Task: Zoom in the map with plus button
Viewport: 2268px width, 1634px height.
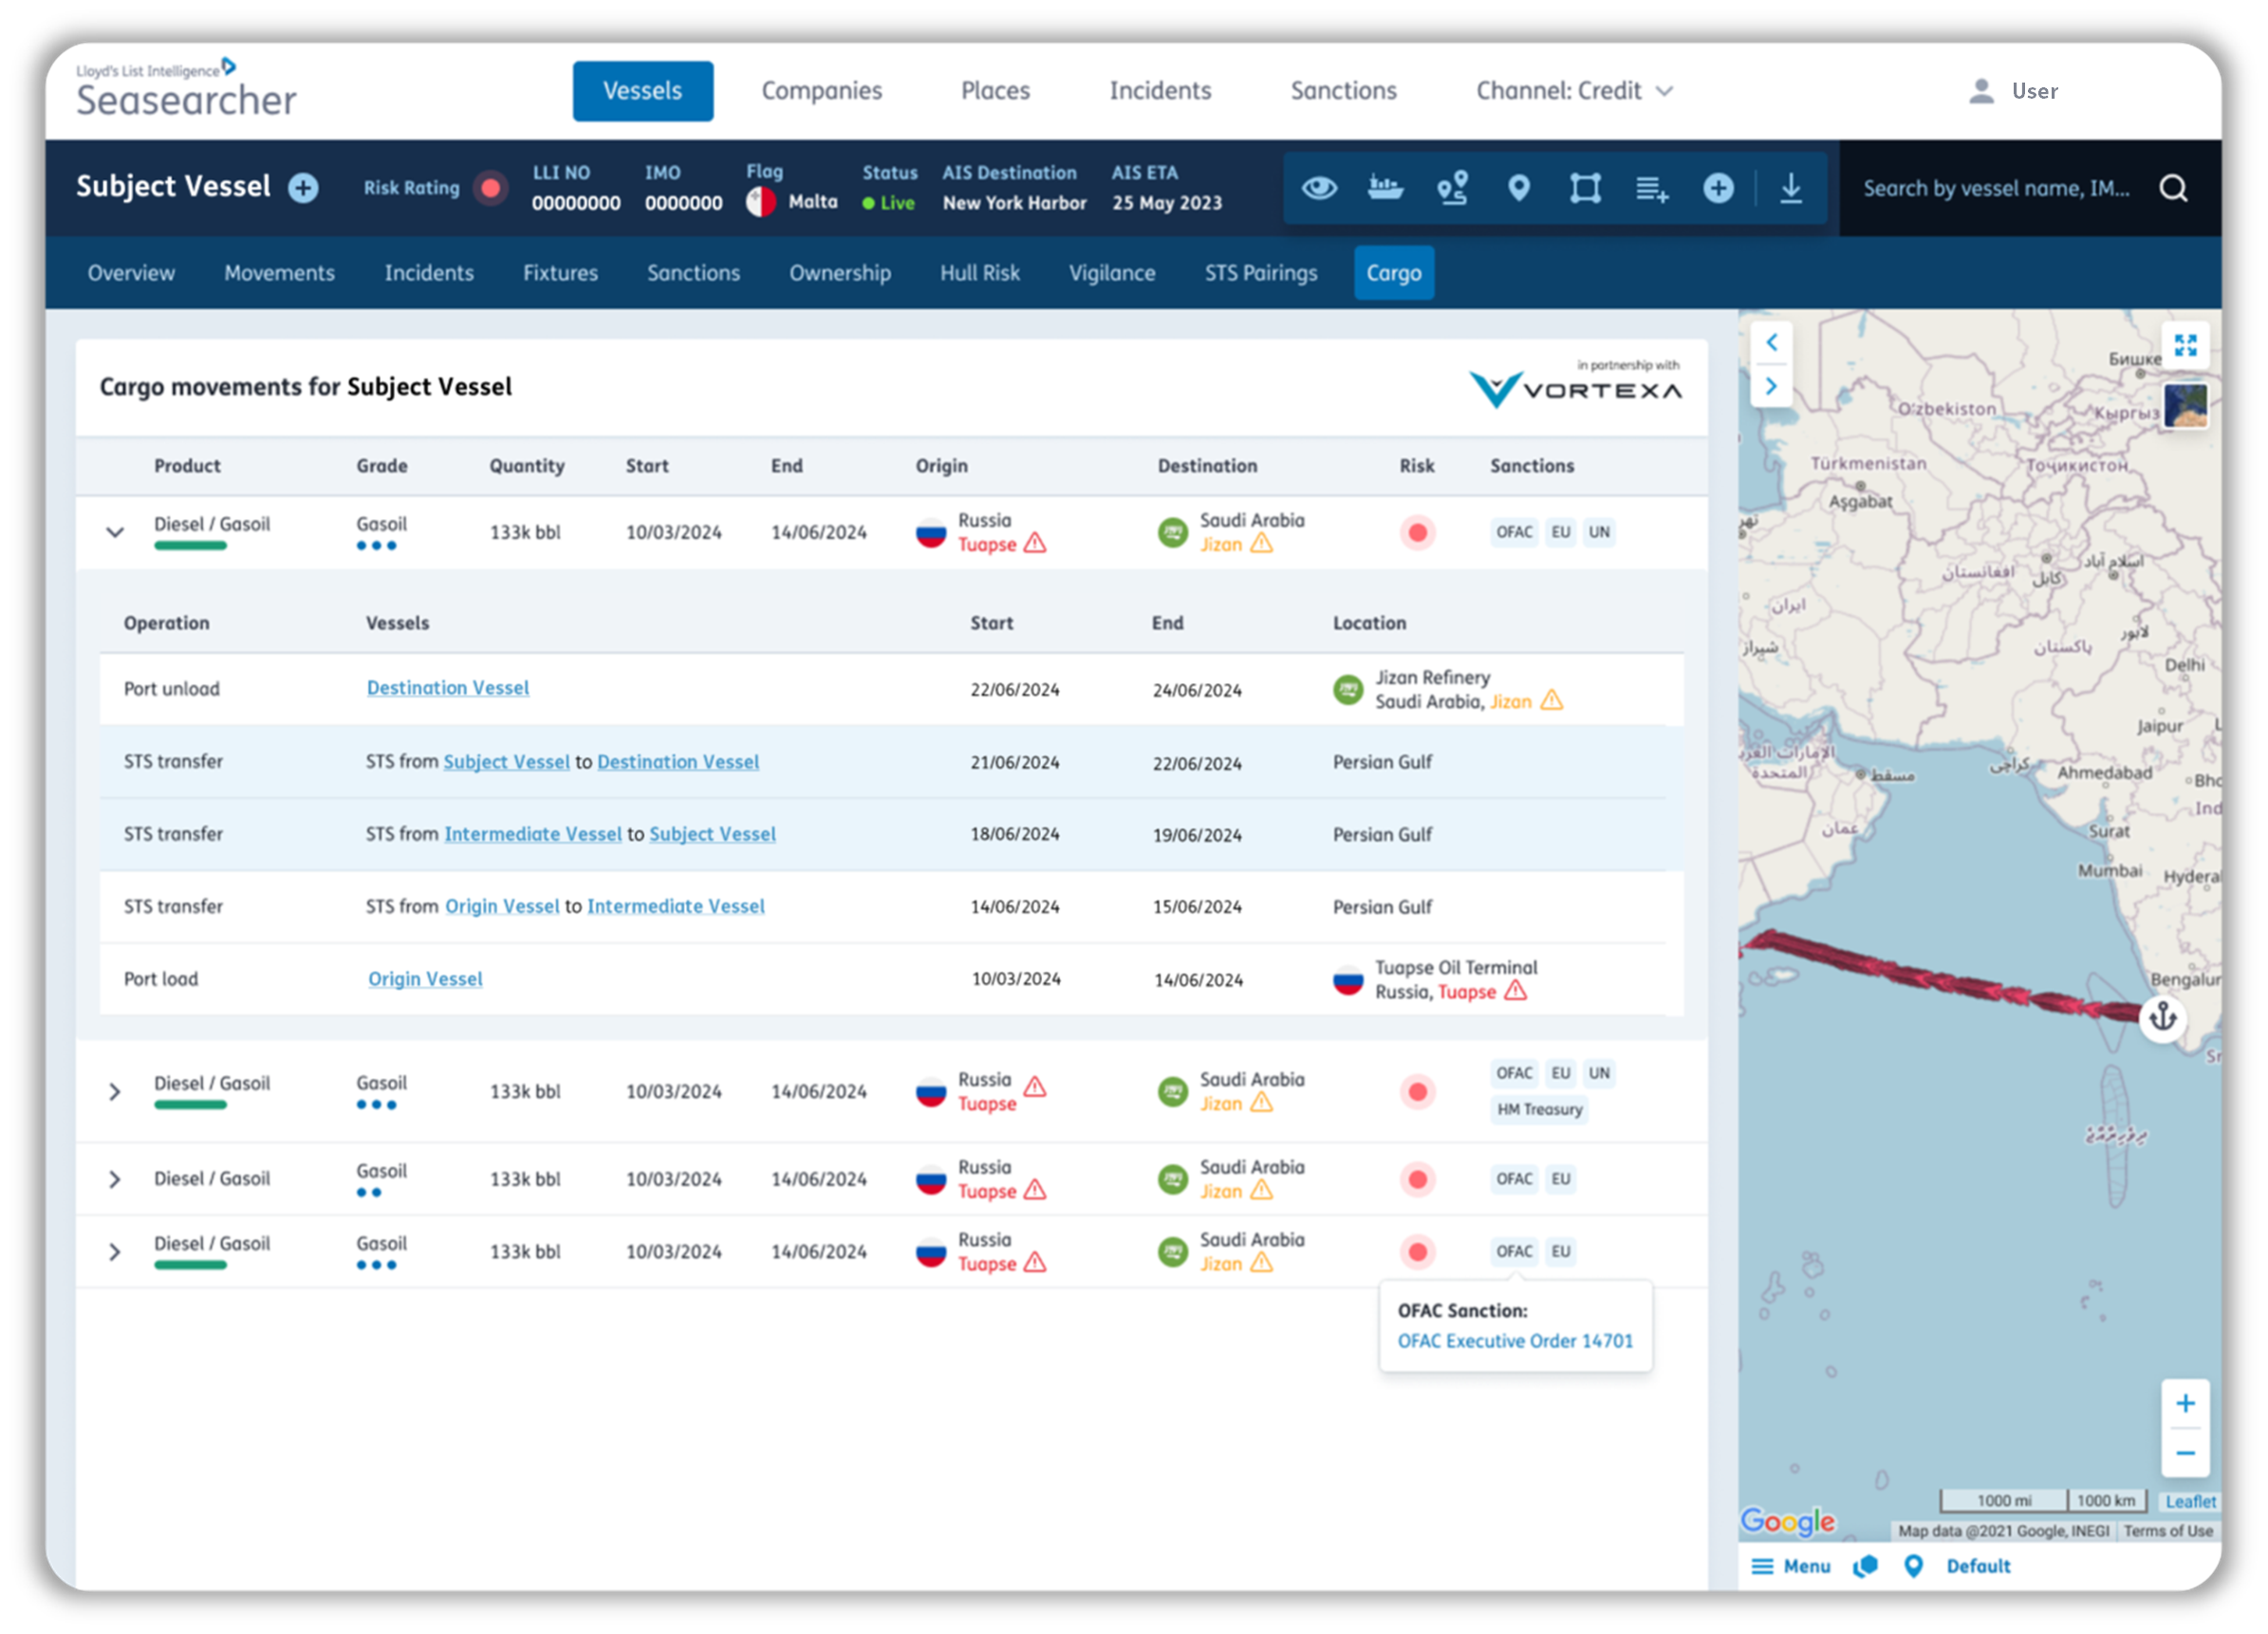Action: click(2185, 1403)
